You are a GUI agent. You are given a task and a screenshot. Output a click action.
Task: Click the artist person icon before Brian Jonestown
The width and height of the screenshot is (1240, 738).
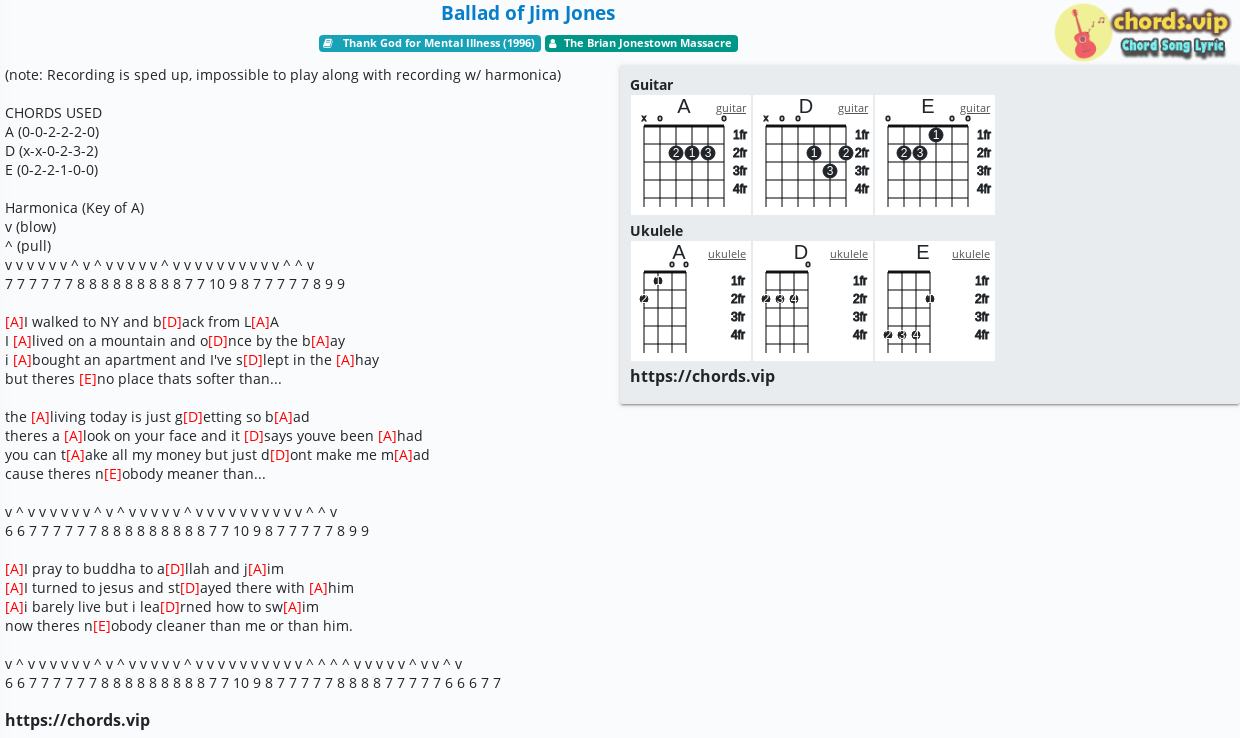tap(552, 44)
